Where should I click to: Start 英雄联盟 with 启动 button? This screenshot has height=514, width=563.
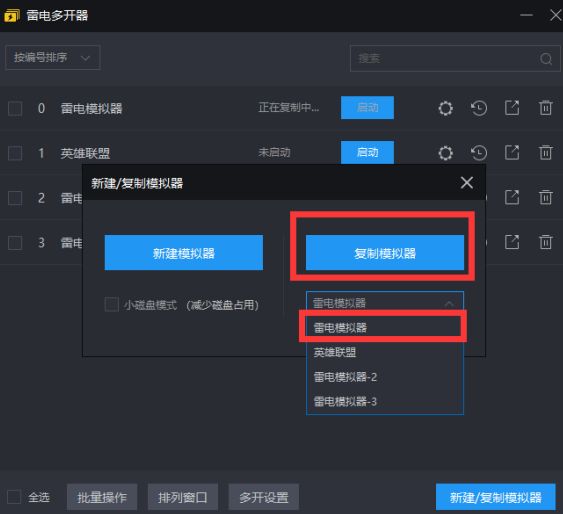pyautogui.click(x=367, y=152)
